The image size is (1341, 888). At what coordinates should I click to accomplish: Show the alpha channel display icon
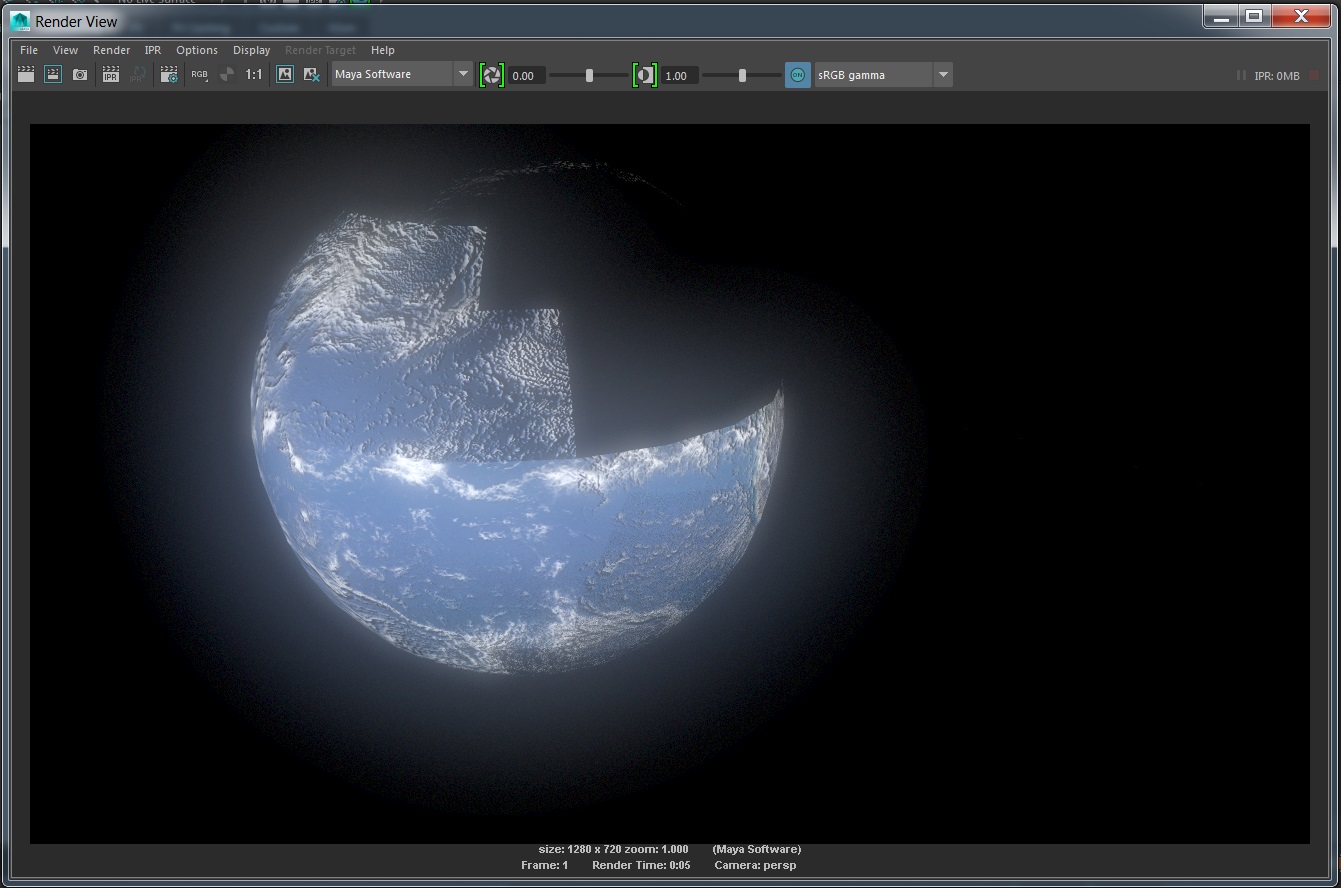tap(227, 74)
